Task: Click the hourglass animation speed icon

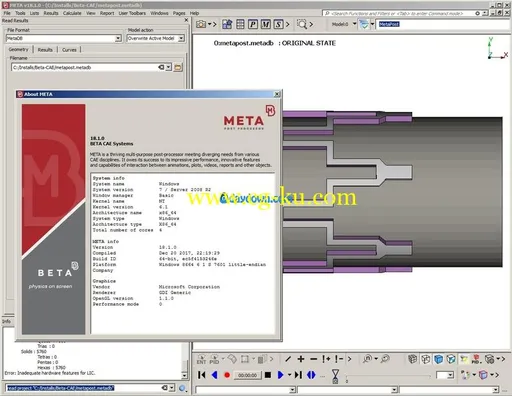Action: [335, 376]
